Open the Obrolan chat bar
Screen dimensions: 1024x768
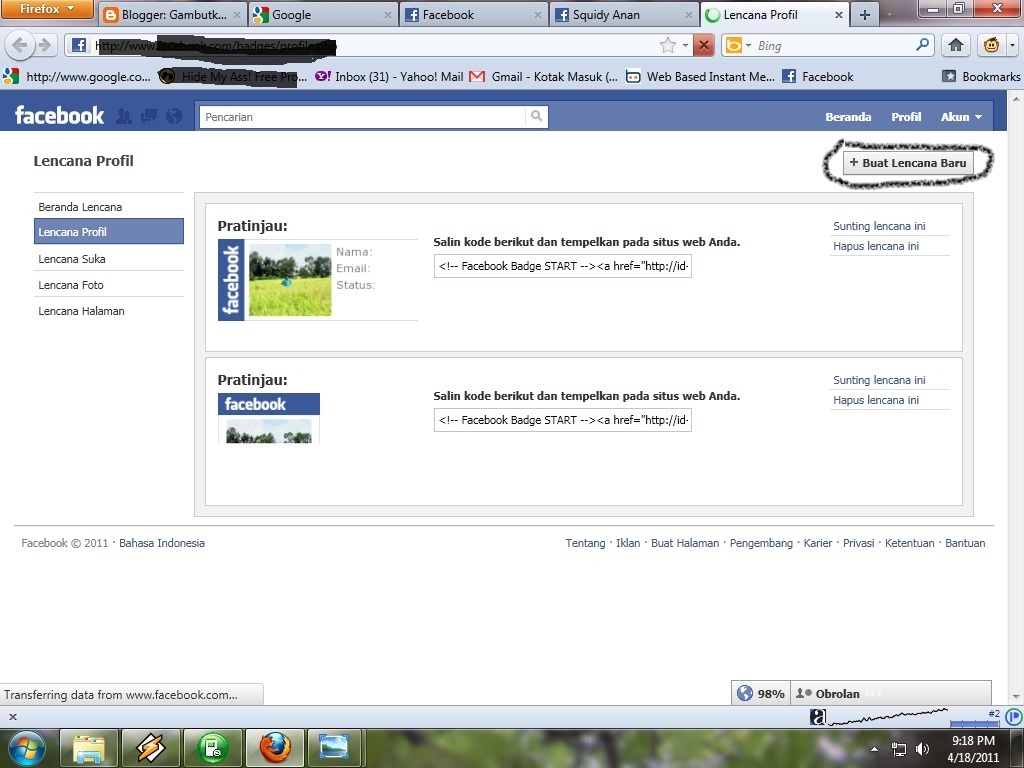click(x=891, y=693)
